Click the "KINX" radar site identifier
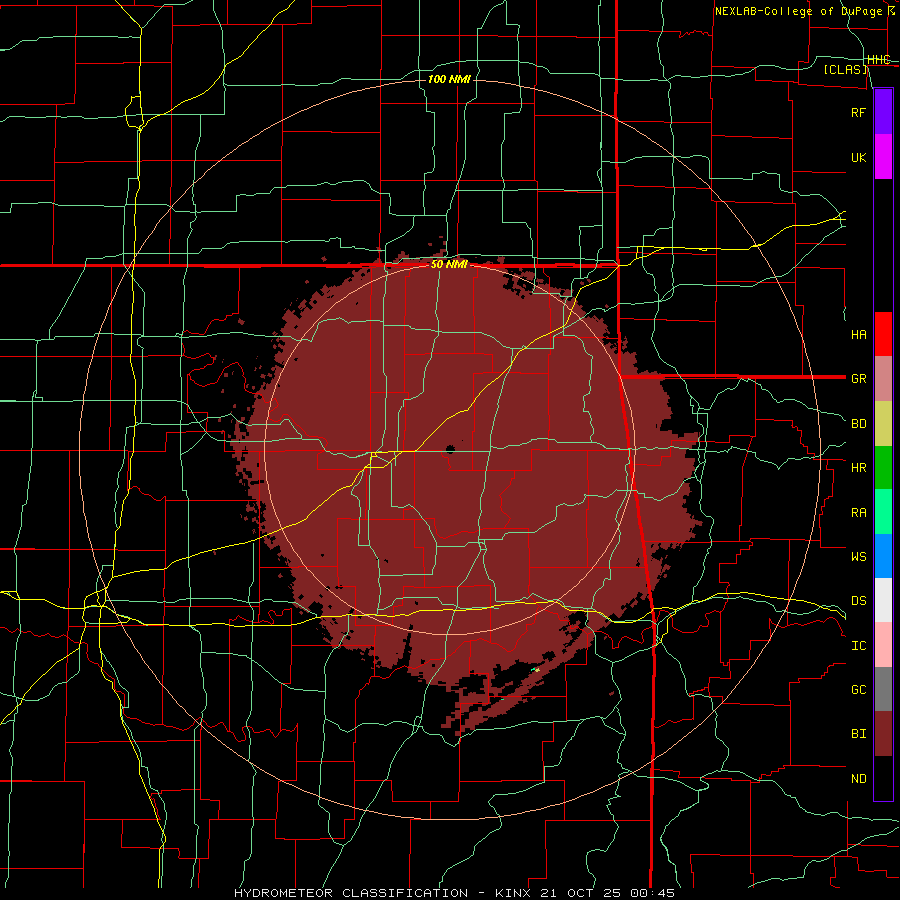Image resolution: width=900 pixels, height=900 pixels. point(513,893)
